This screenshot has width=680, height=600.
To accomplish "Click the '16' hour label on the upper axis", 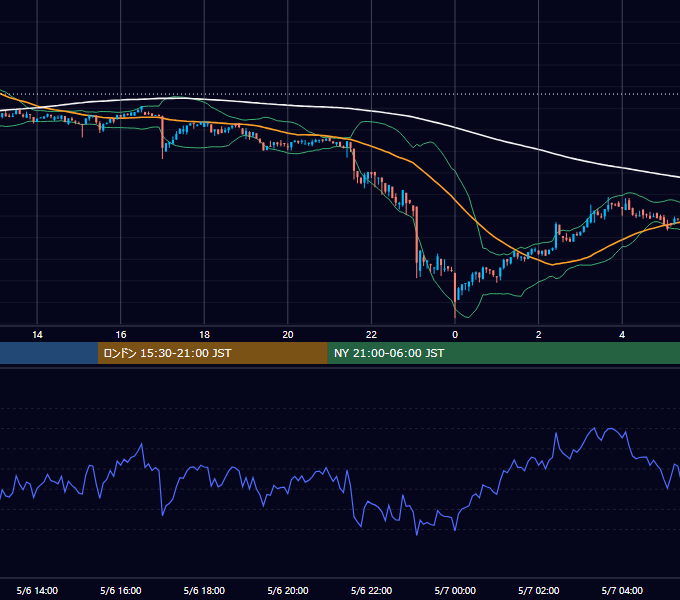I will (x=121, y=335).
